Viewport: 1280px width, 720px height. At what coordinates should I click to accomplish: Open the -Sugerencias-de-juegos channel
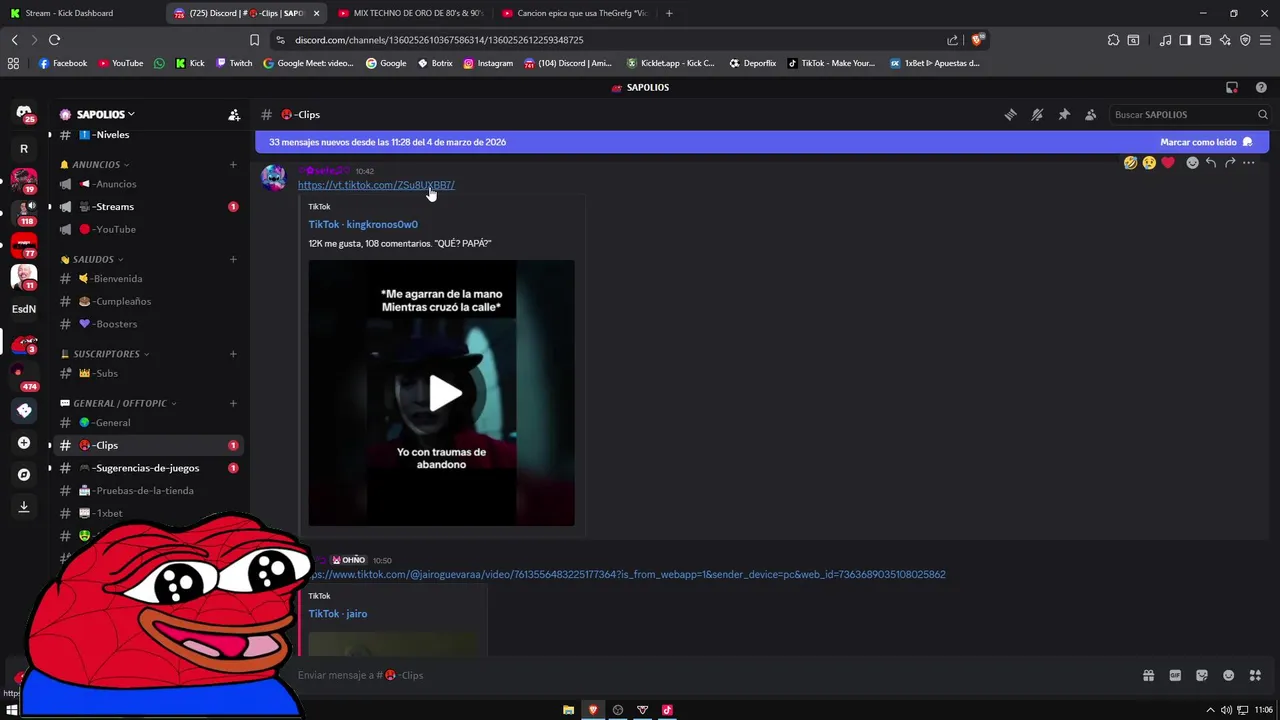[148, 468]
